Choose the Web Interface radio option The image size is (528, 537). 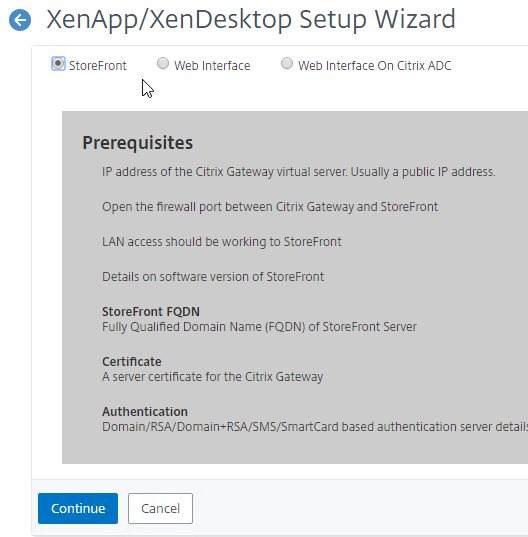(163, 63)
